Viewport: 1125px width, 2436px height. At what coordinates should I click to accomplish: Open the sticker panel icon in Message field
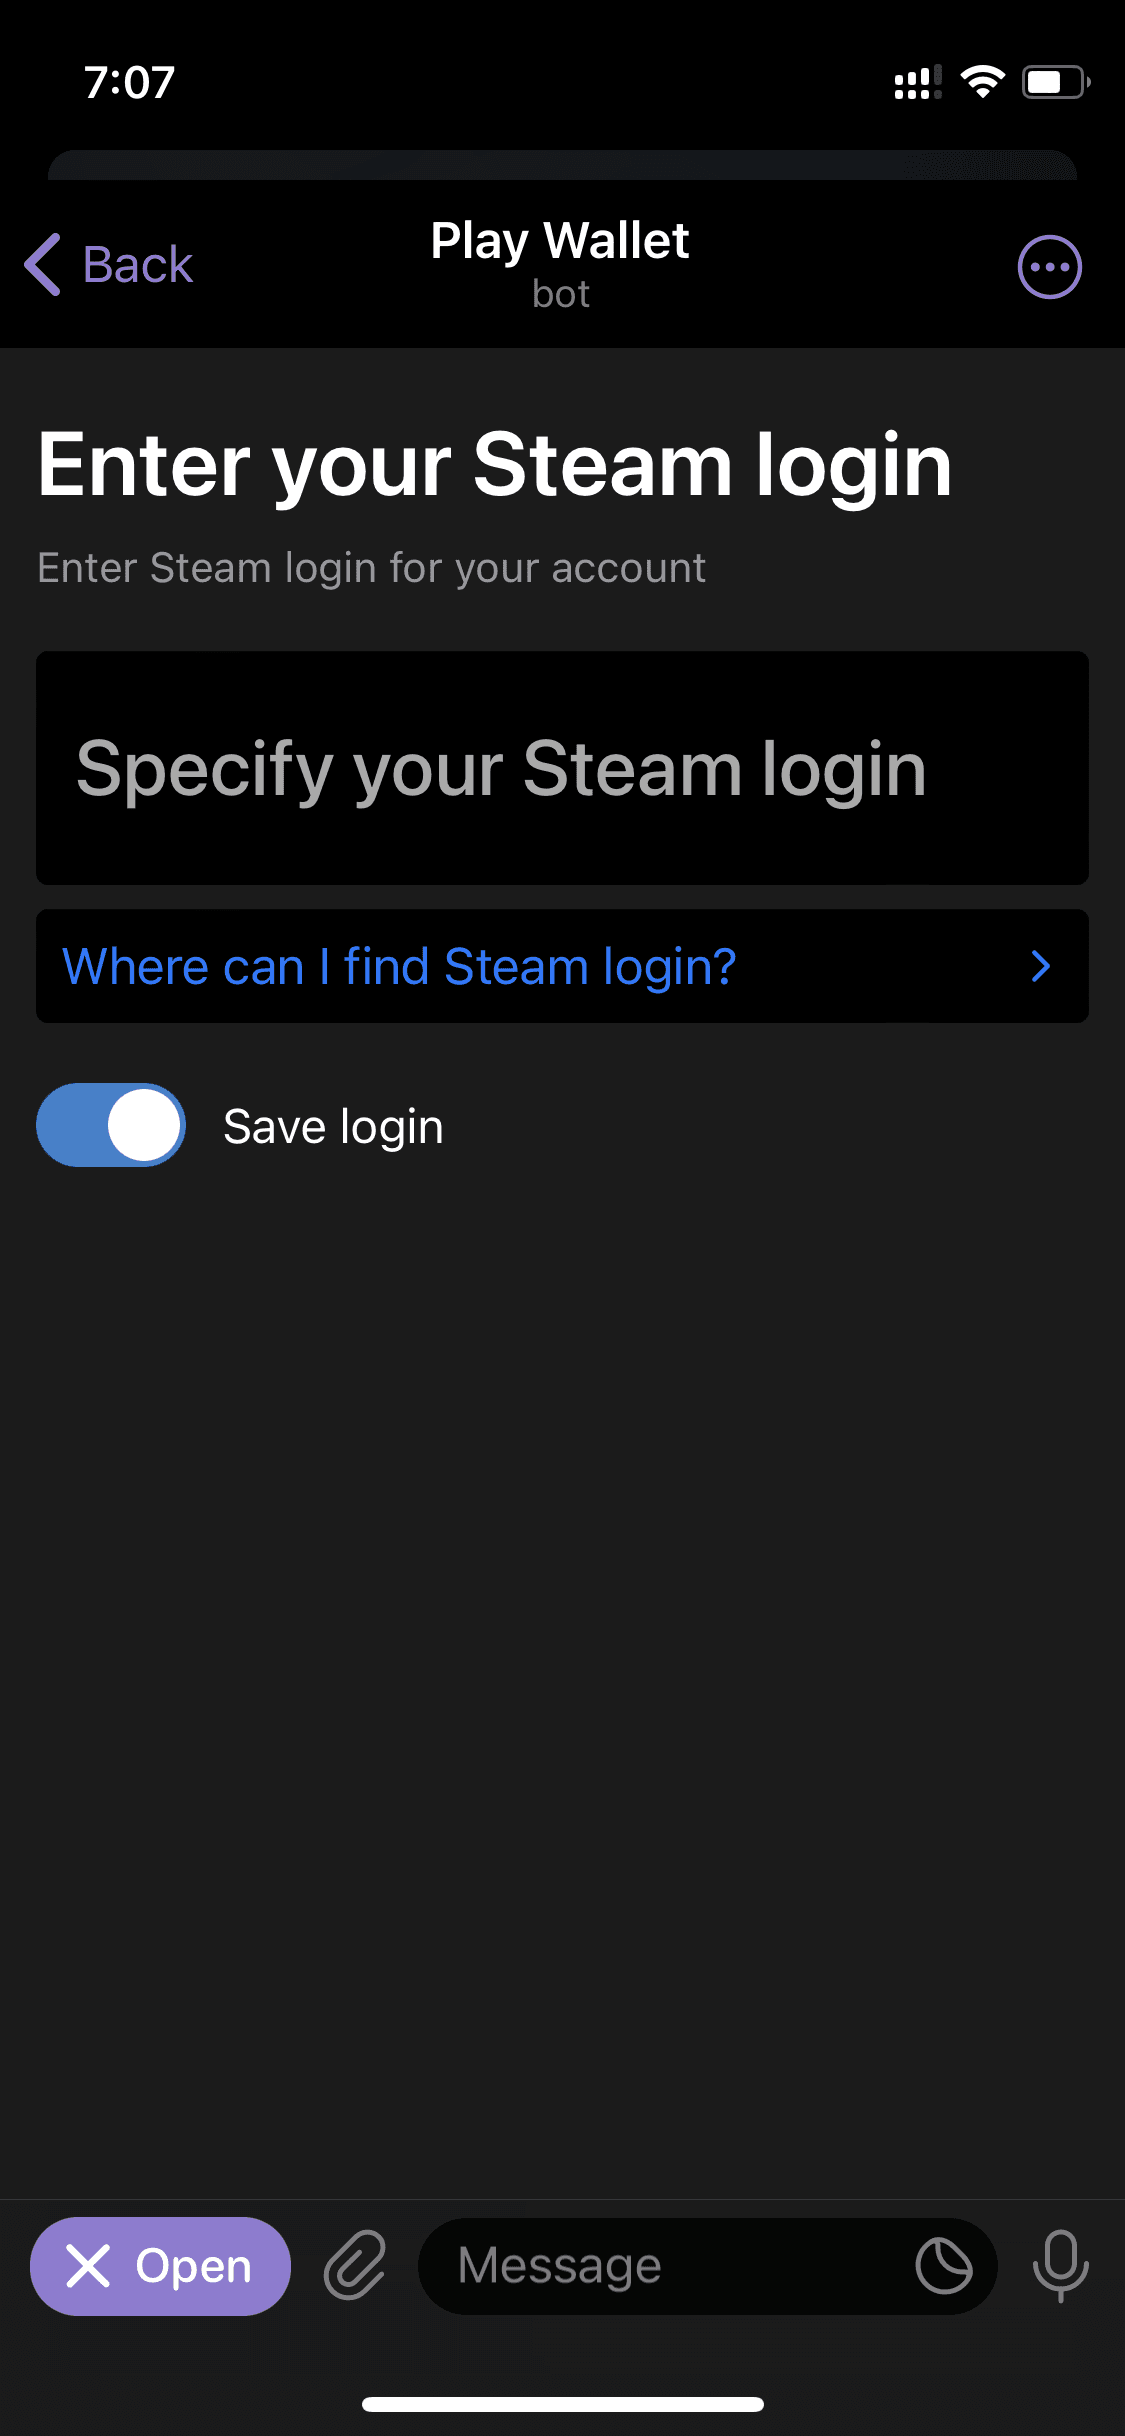point(943,2266)
